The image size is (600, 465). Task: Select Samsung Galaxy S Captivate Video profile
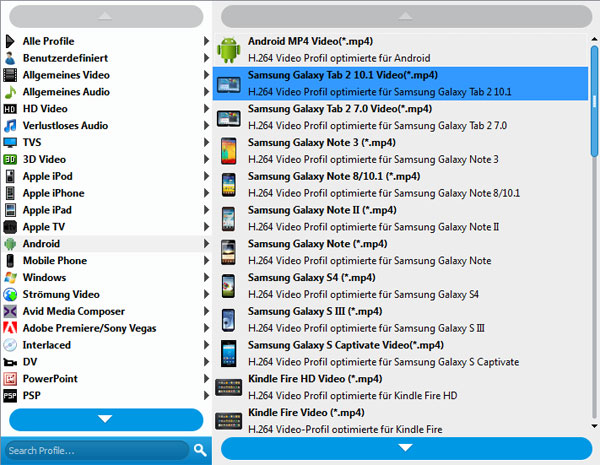pos(400,353)
